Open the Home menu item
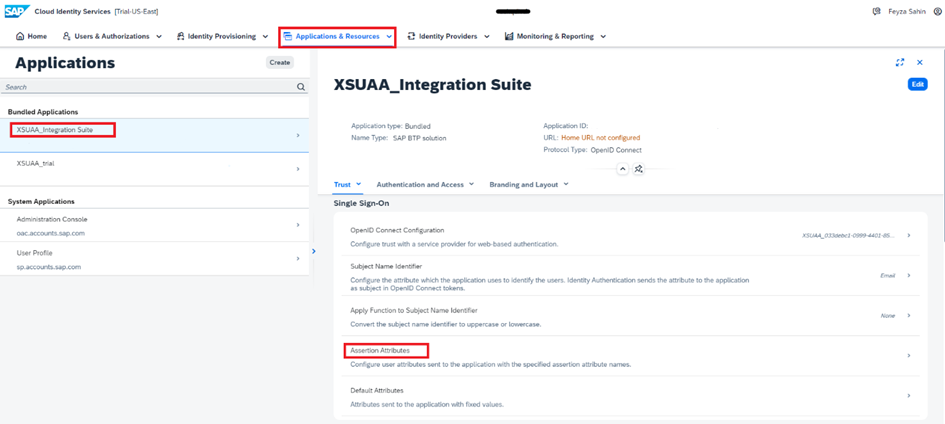Viewport: 945px width, 424px height. 31,36
